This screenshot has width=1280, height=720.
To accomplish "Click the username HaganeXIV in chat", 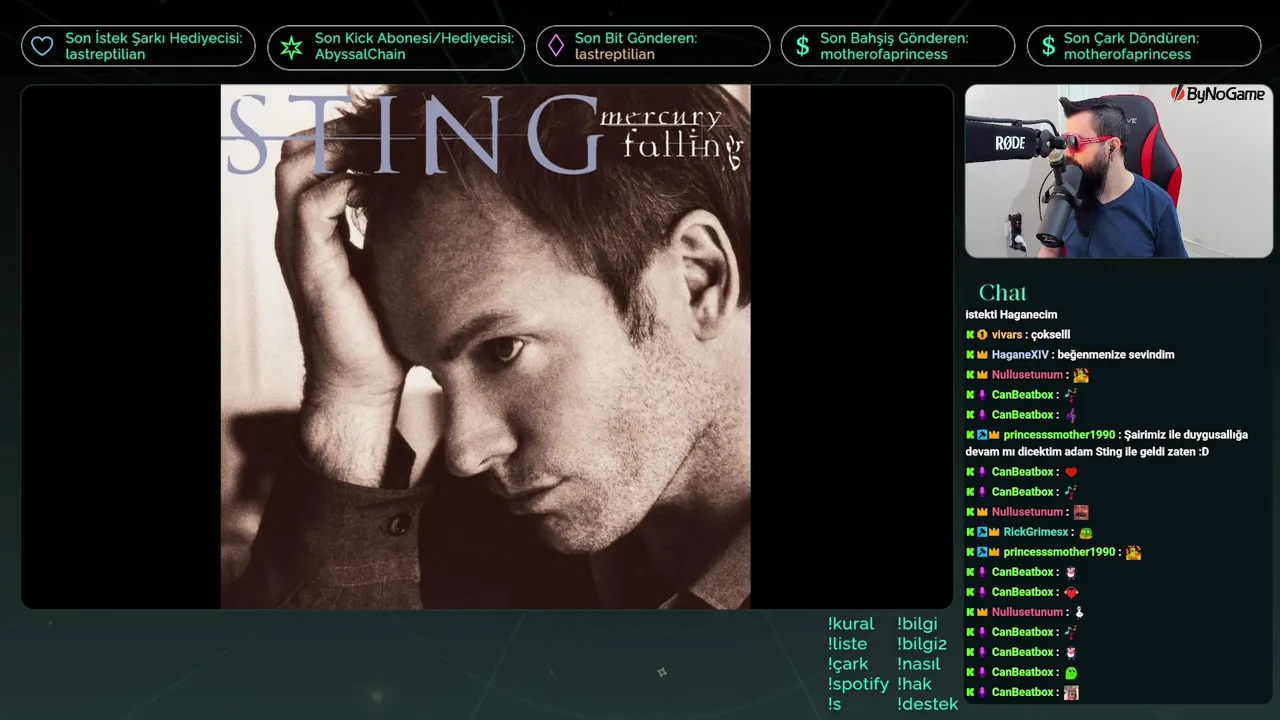I will pos(1020,355).
